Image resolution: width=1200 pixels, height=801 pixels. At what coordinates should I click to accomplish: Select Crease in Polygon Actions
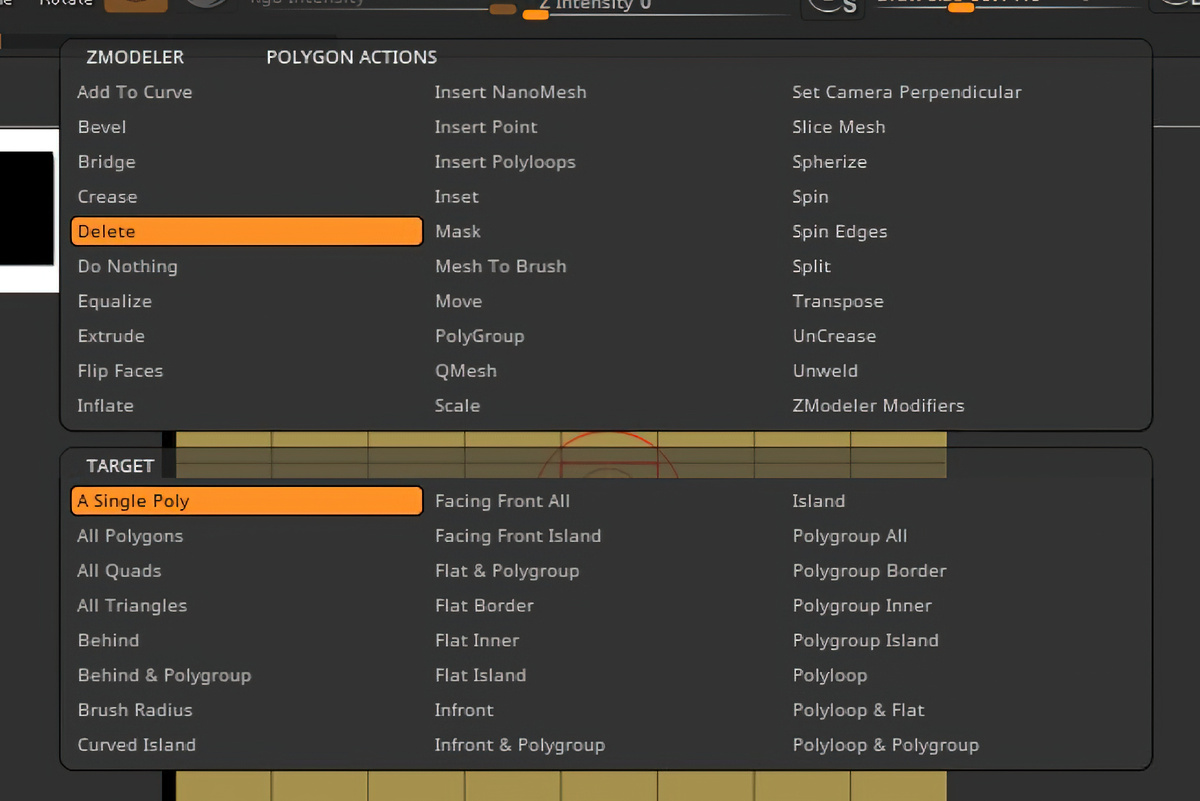tap(107, 197)
